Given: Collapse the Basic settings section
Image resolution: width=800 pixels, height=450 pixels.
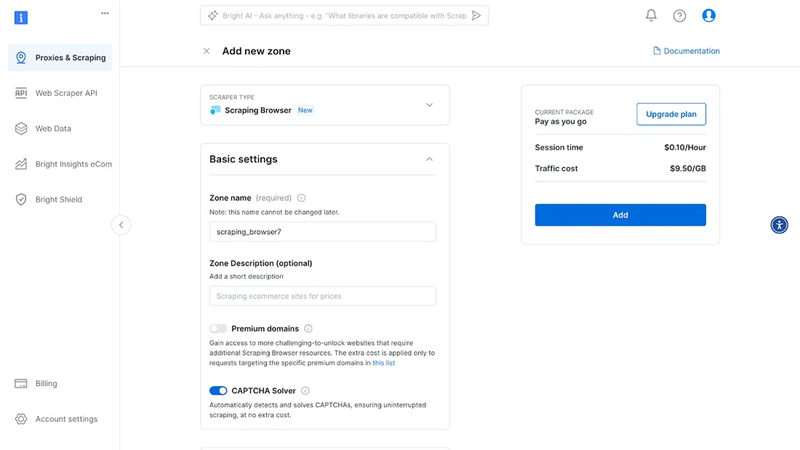Looking at the screenshot, I should coord(429,159).
